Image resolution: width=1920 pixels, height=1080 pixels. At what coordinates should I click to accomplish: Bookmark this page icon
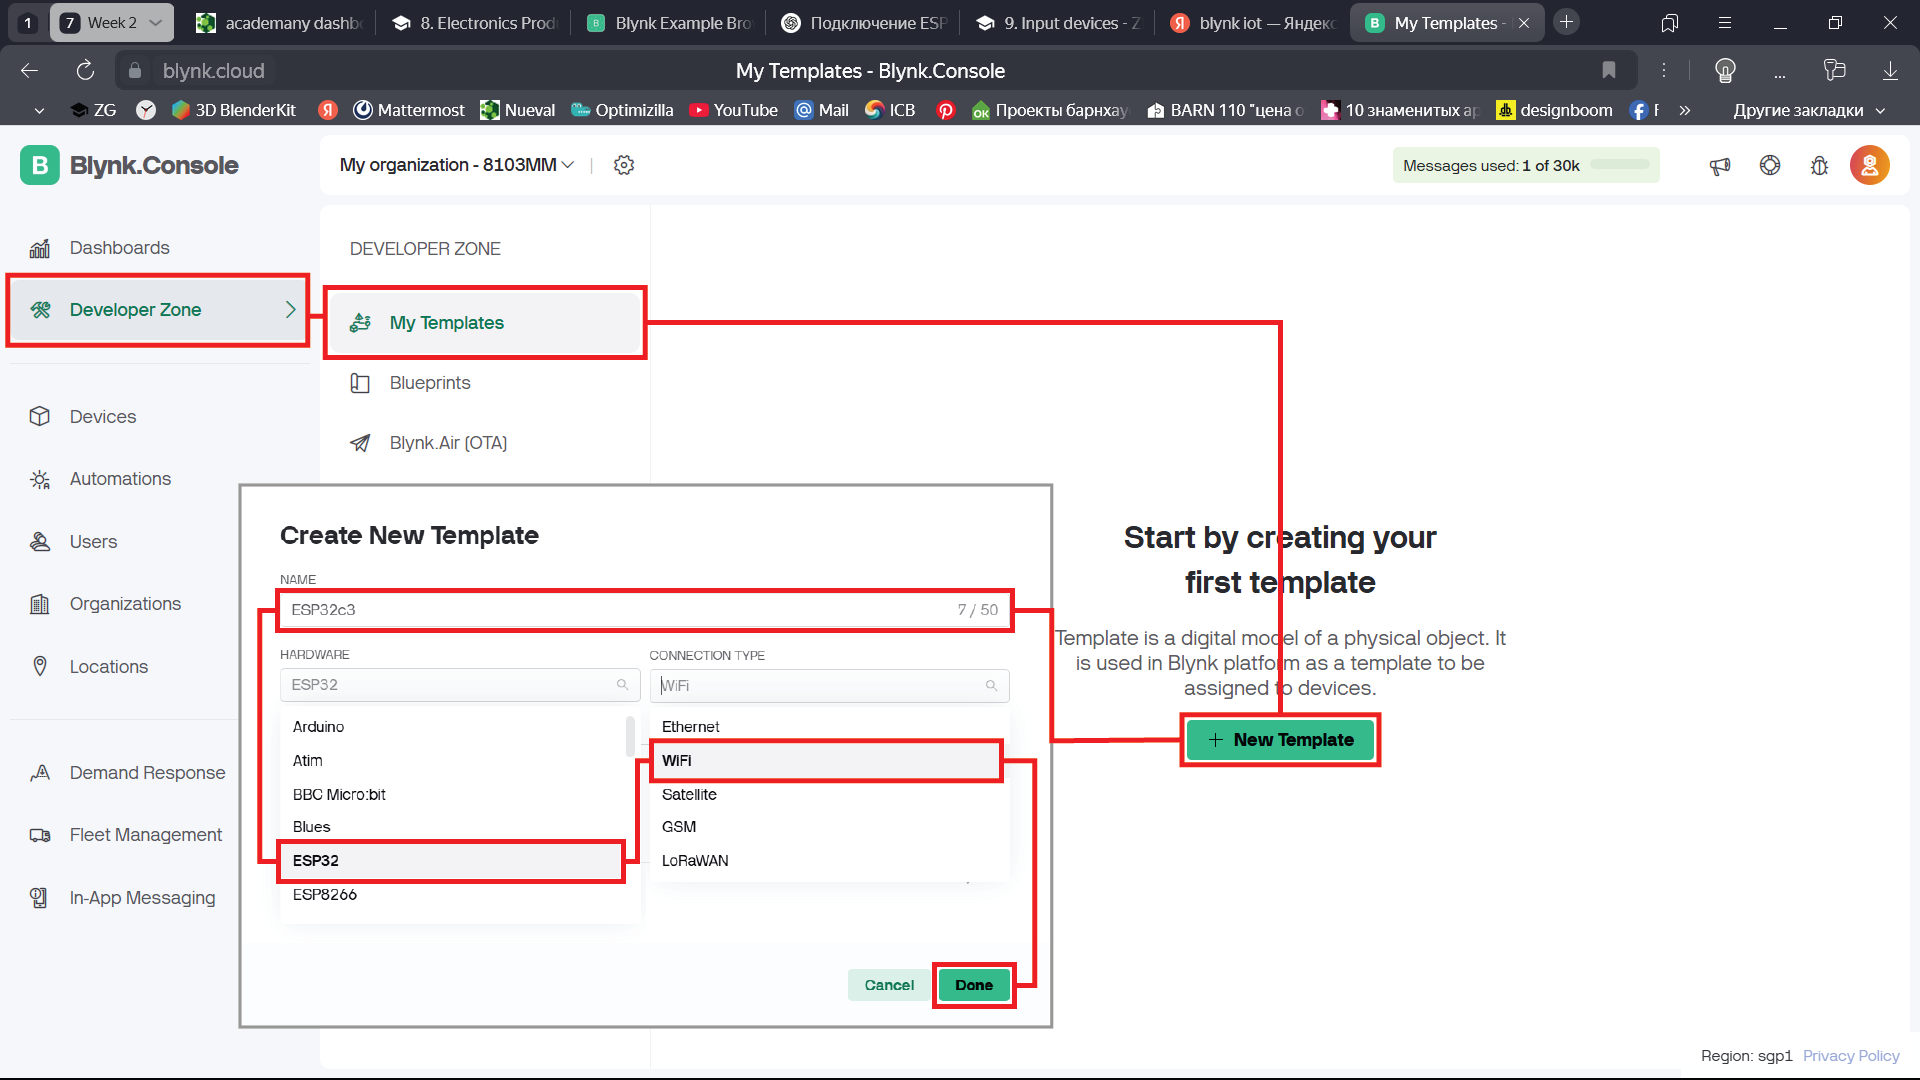pos(1609,71)
